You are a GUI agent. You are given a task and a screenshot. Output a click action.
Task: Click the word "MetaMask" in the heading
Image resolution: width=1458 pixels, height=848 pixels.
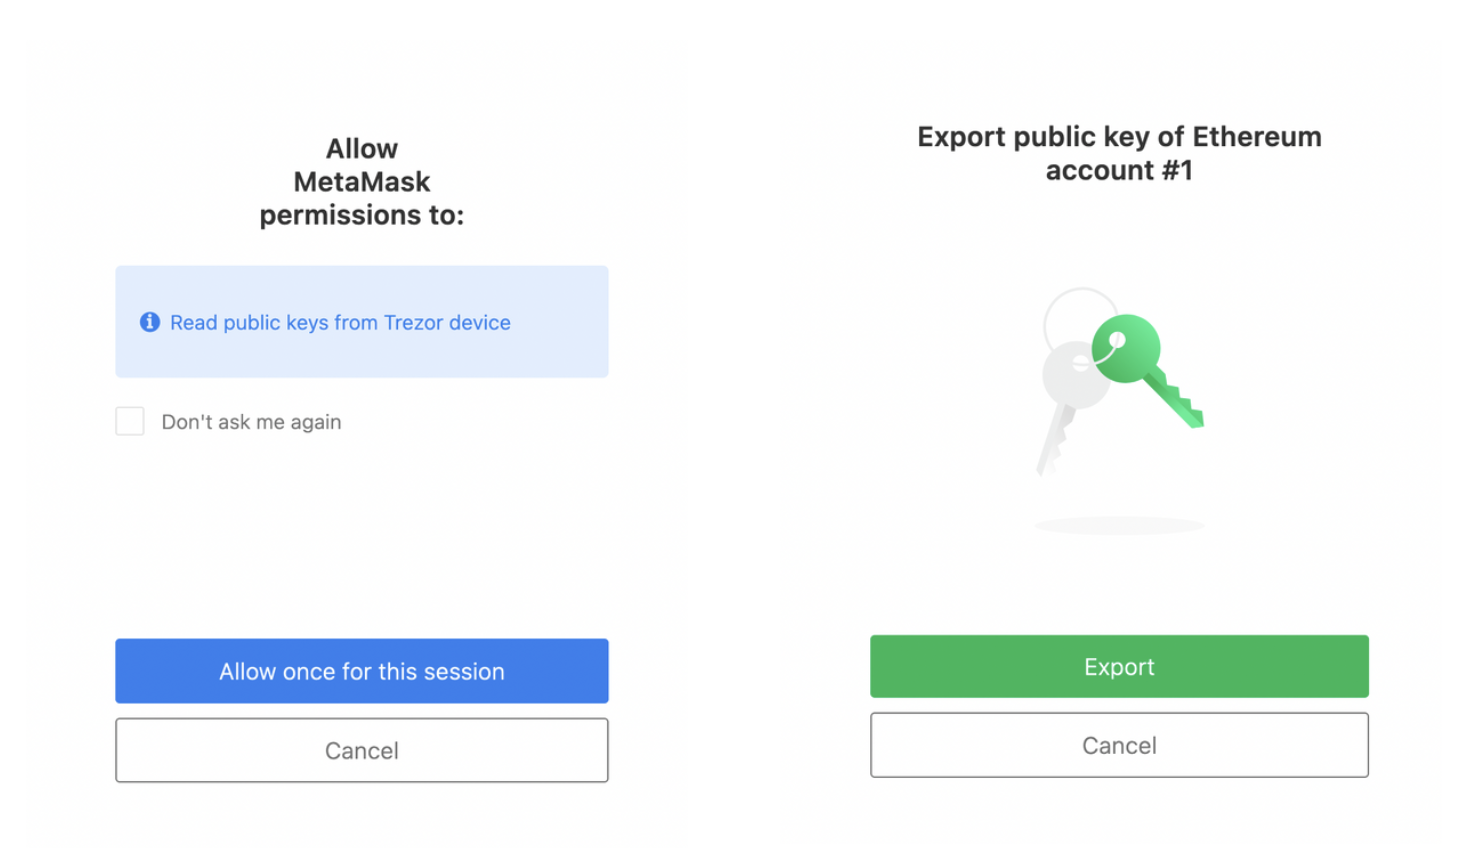(x=362, y=182)
